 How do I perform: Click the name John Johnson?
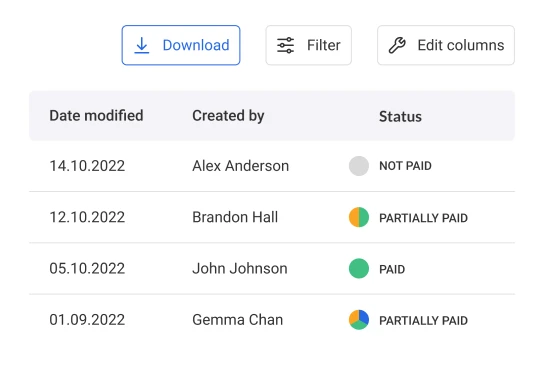[x=240, y=269]
